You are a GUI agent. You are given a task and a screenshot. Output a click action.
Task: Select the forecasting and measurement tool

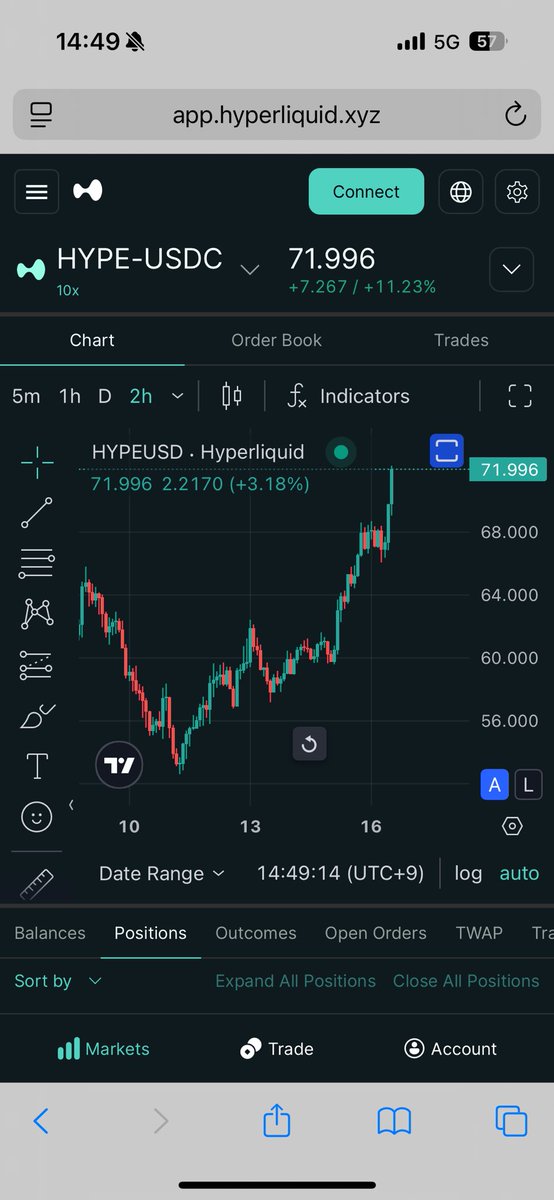click(x=37, y=664)
